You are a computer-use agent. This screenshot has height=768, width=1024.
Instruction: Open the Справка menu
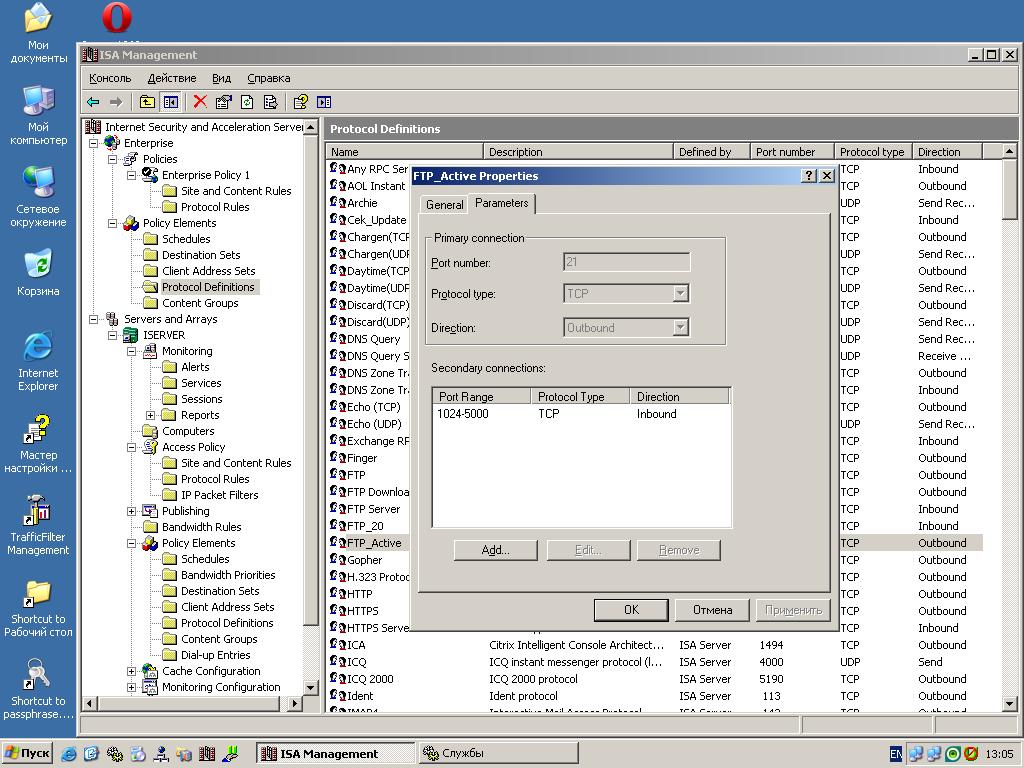tap(268, 78)
